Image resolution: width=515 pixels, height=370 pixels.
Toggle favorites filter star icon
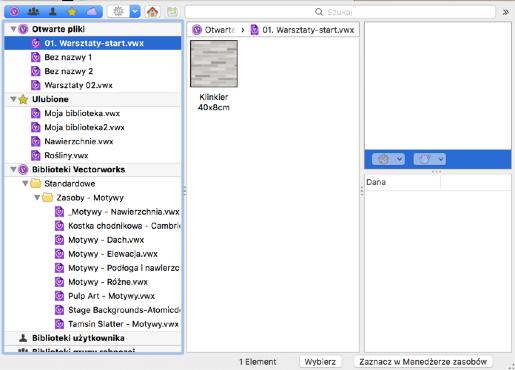tap(72, 12)
